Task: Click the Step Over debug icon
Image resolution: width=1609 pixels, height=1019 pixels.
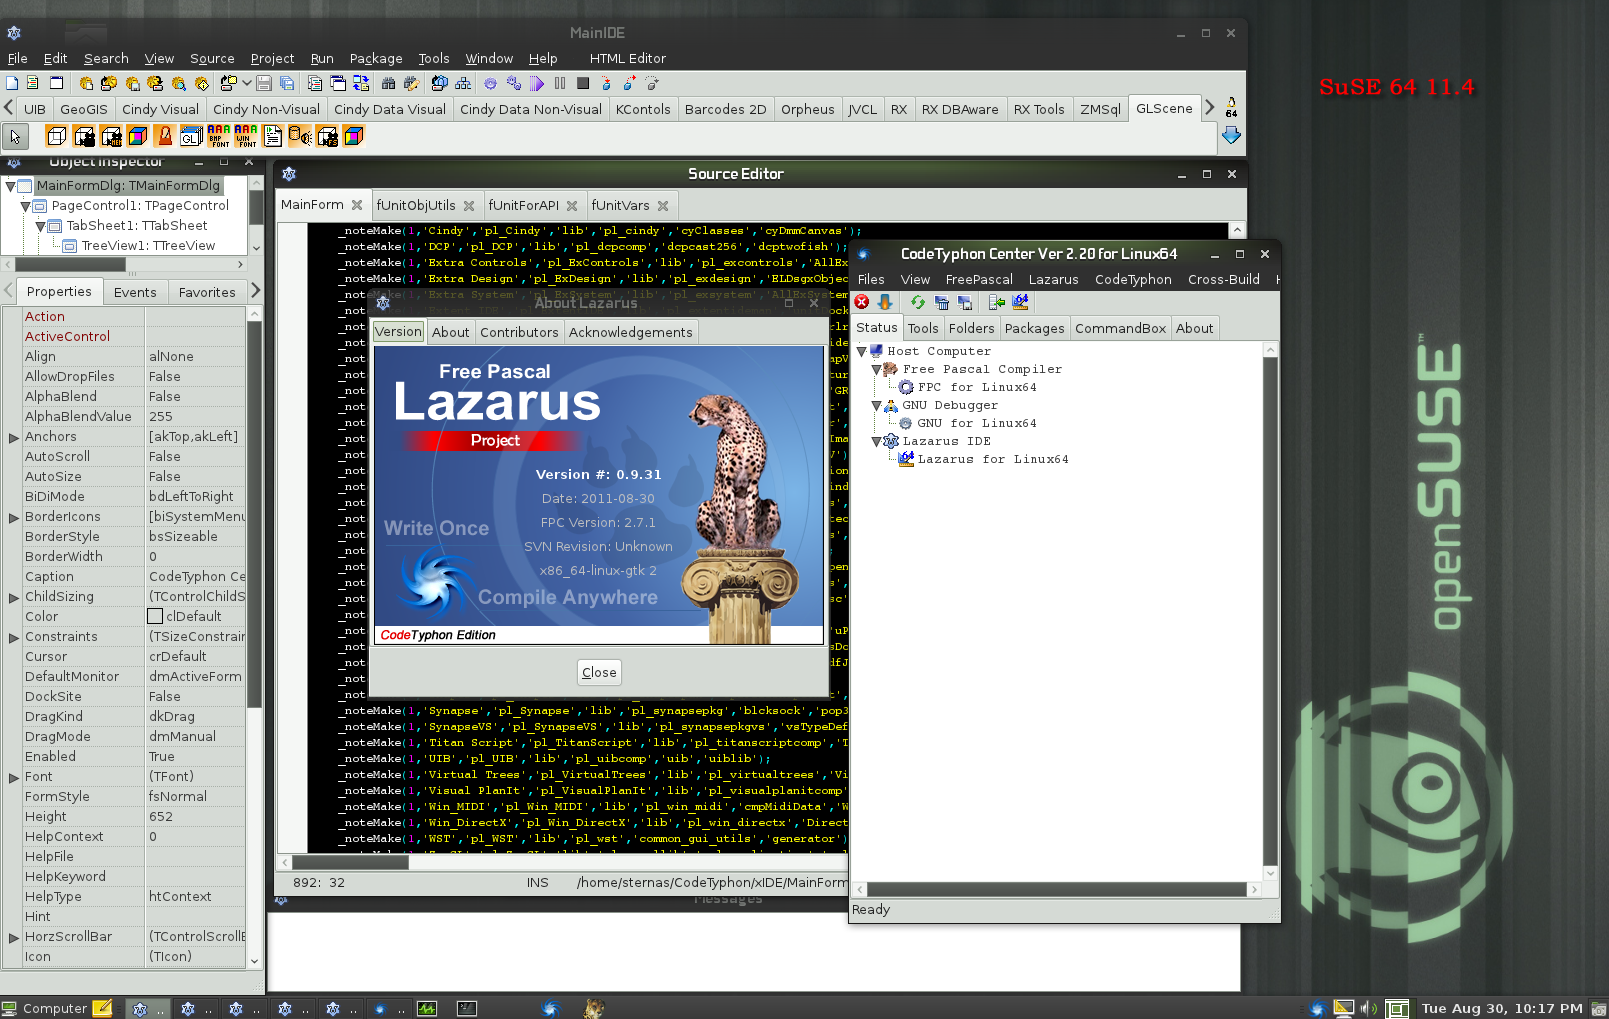Action: coord(629,83)
